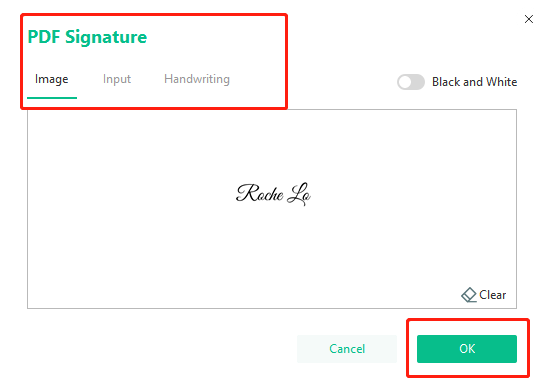
Task: Erase the signature using the Clear icon
Action: (469, 295)
